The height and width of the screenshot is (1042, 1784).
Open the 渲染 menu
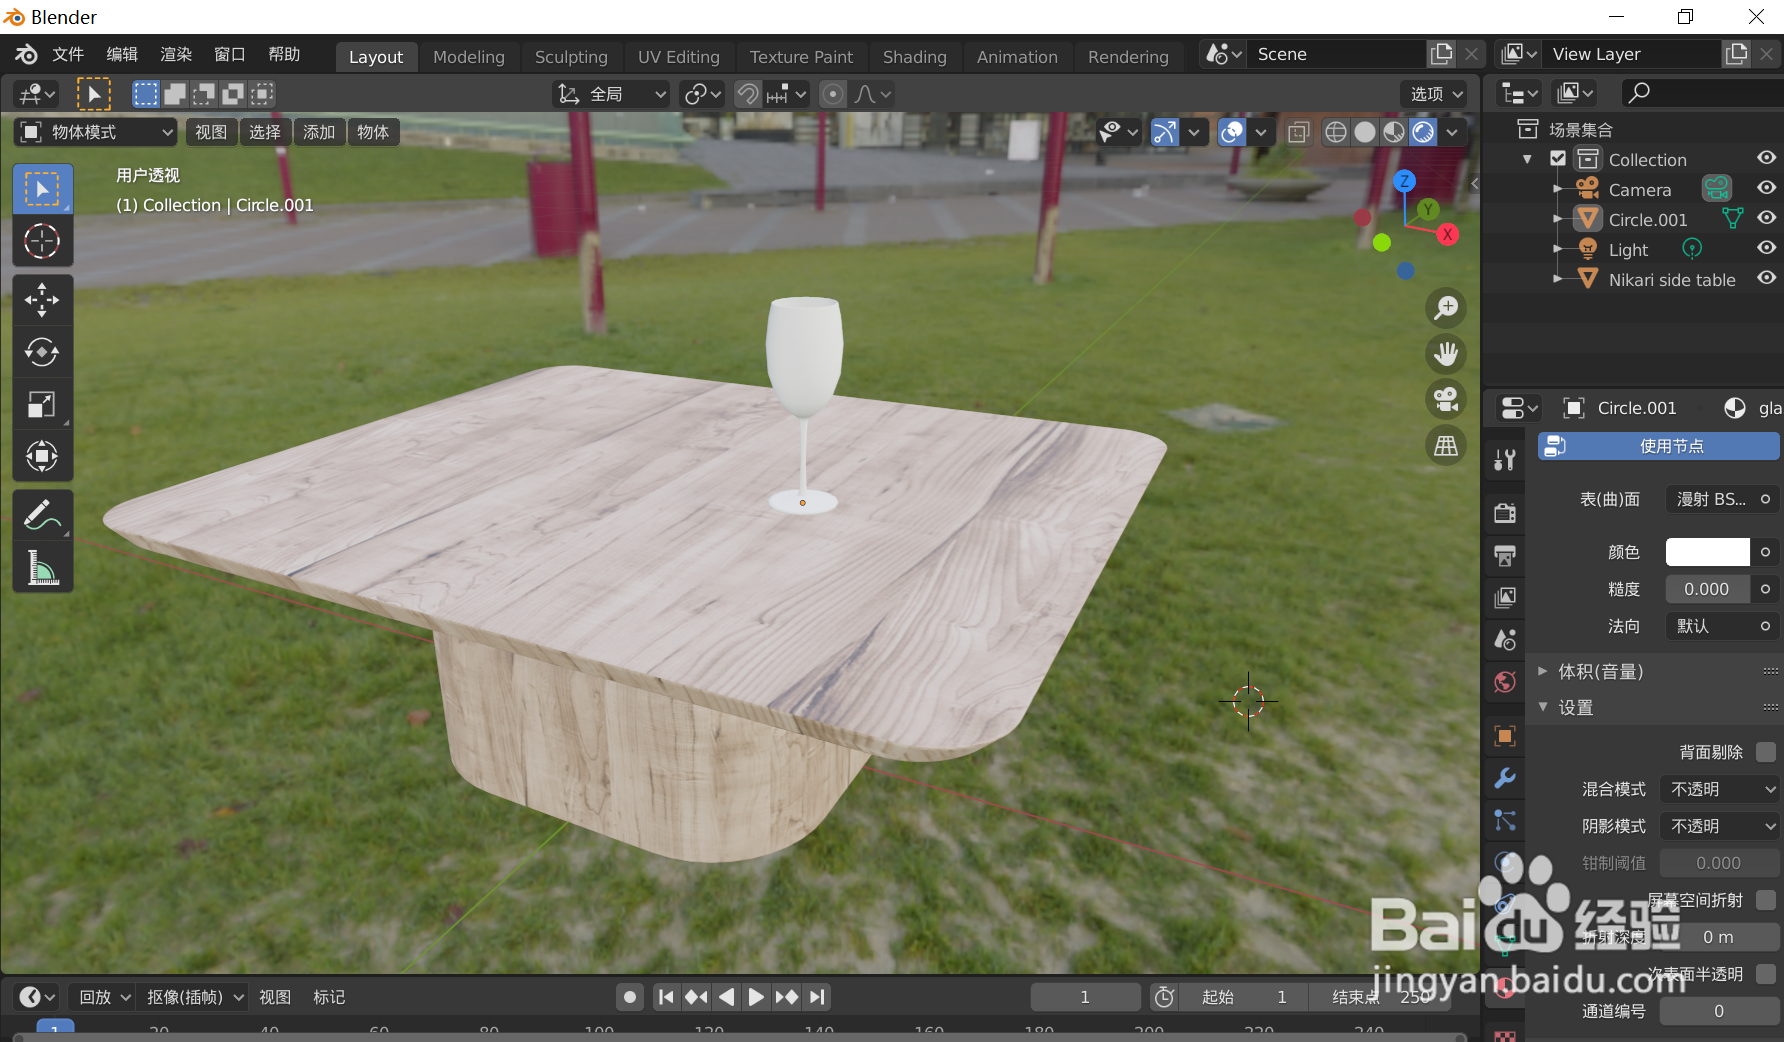tap(175, 54)
